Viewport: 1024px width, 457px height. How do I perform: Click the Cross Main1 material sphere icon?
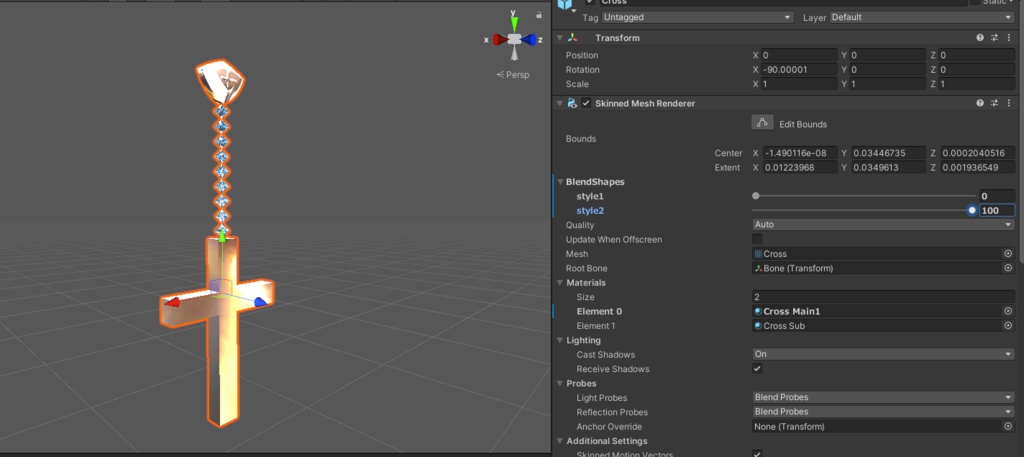[x=758, y=311]
